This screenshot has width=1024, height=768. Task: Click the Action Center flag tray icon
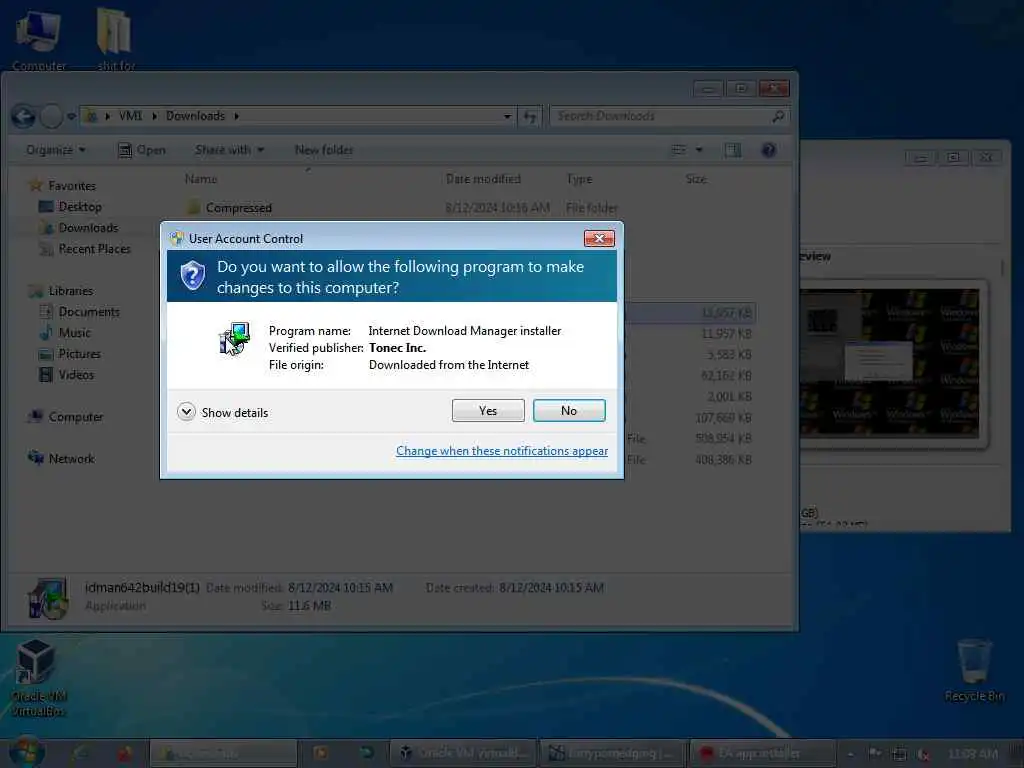tap(875, 754)
